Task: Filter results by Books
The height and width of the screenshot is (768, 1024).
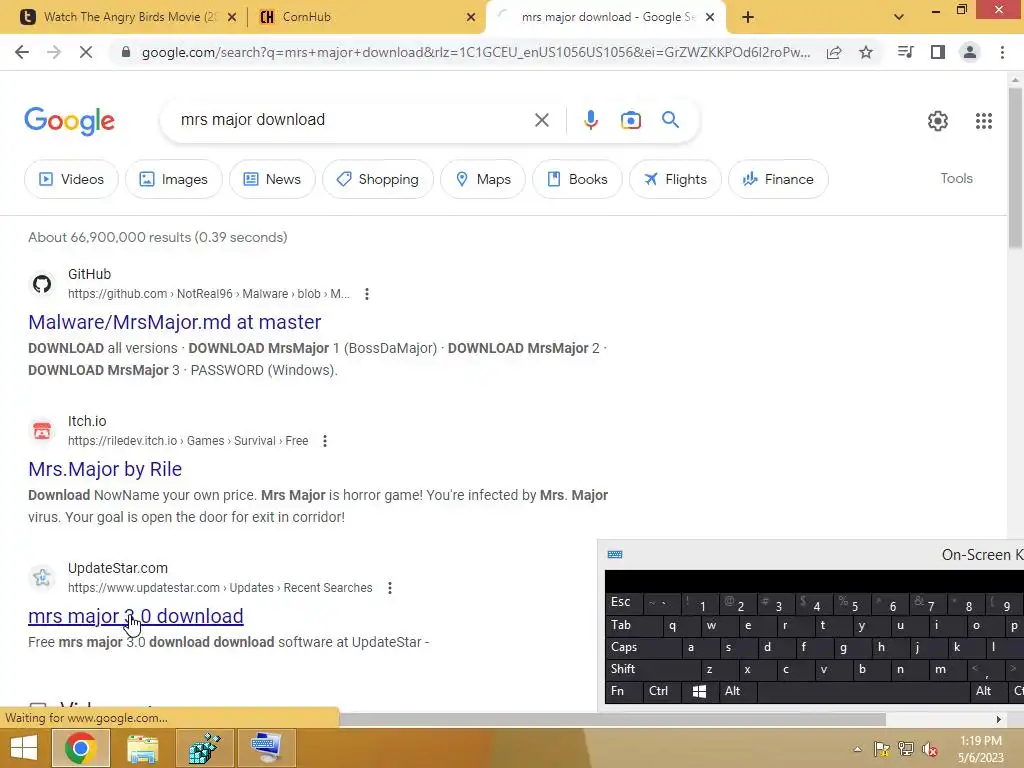Action: click(x=577, y=179)
